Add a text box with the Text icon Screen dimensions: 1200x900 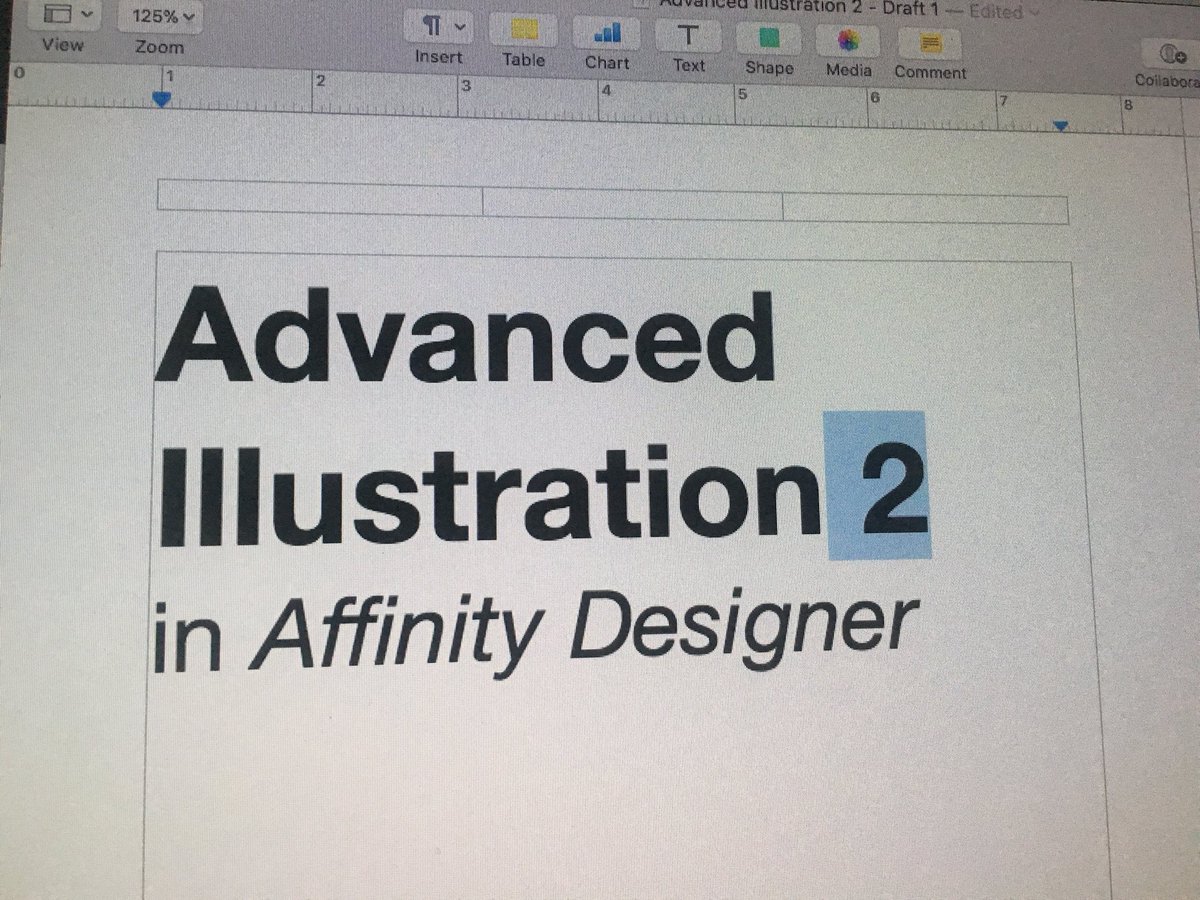pyautogui.click(x=688, y=36)
